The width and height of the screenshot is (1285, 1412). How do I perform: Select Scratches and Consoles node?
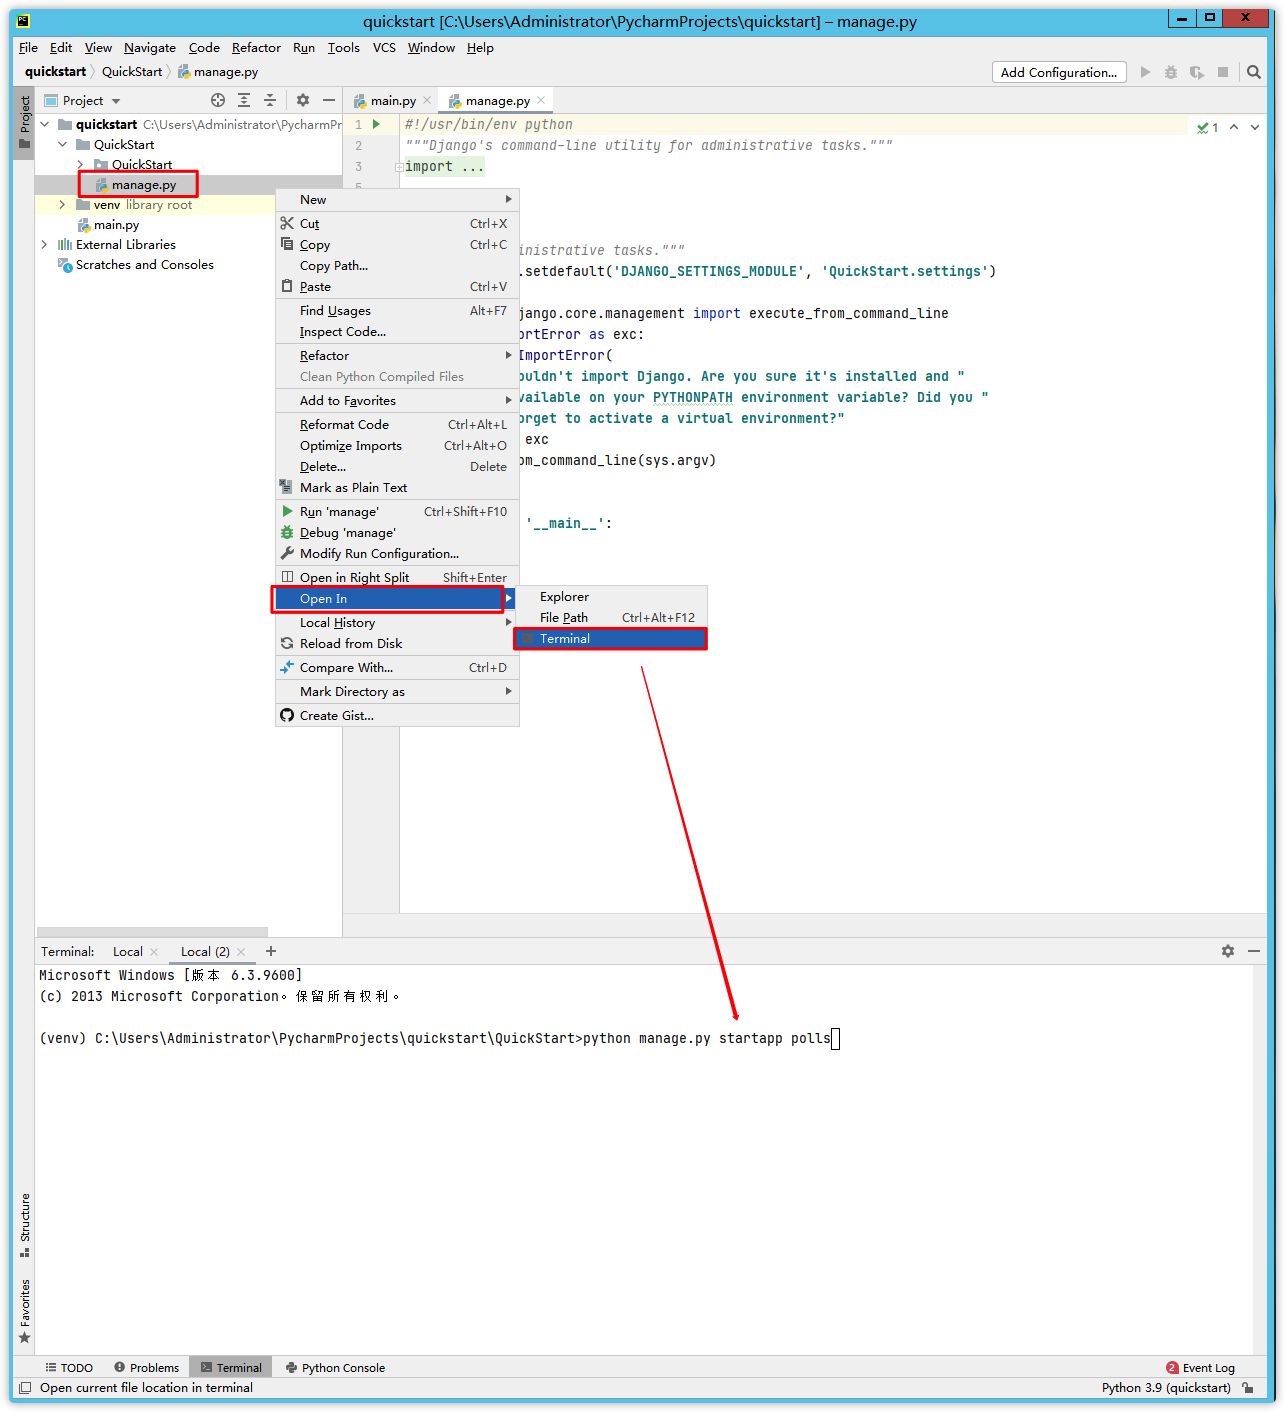coord(145,265)
